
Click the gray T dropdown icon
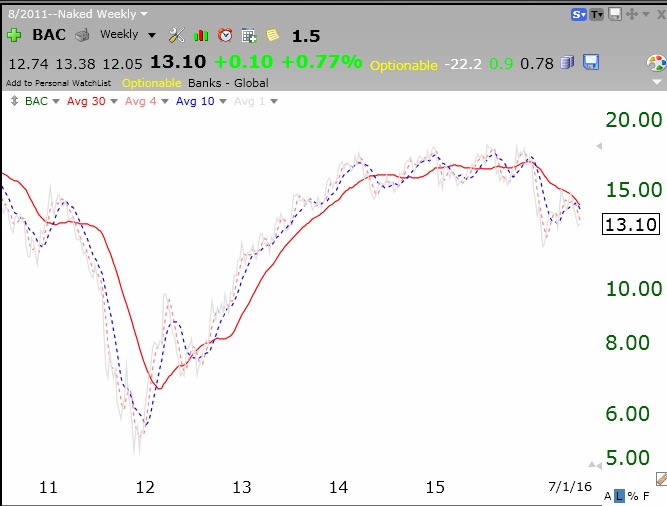[597, 15]
